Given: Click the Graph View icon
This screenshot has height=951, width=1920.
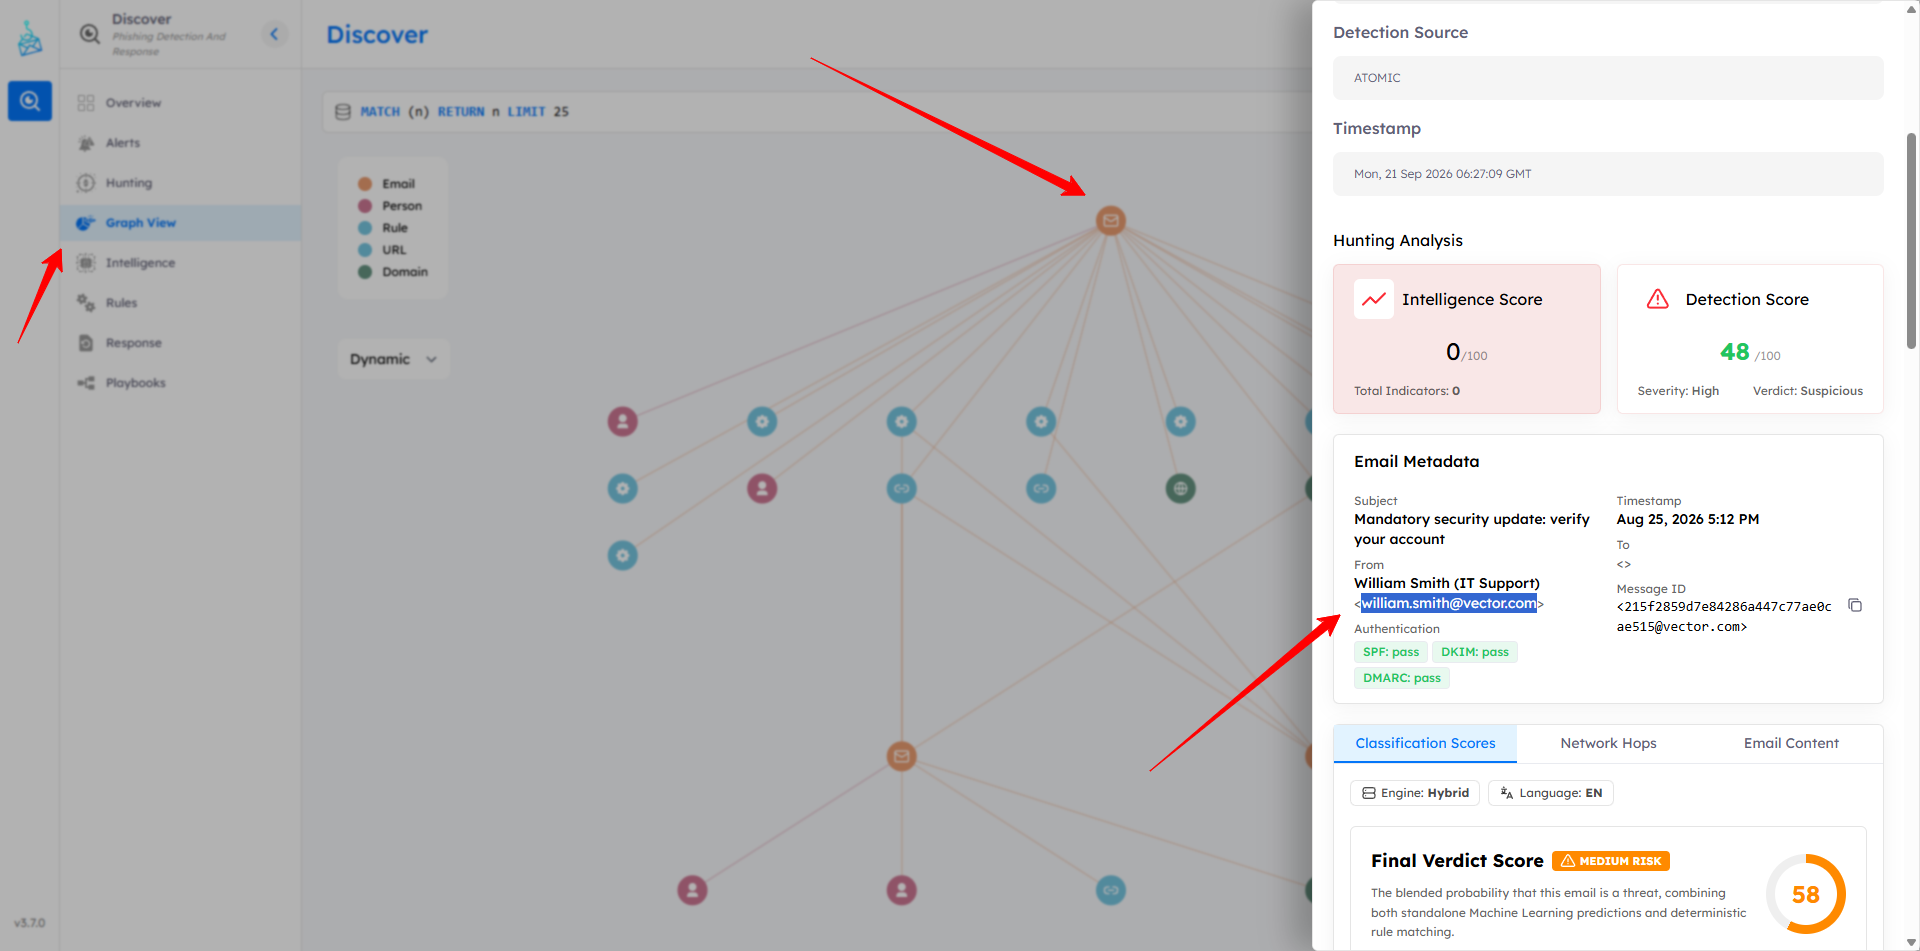Looking at the screenshot, I should pos(86,223).
